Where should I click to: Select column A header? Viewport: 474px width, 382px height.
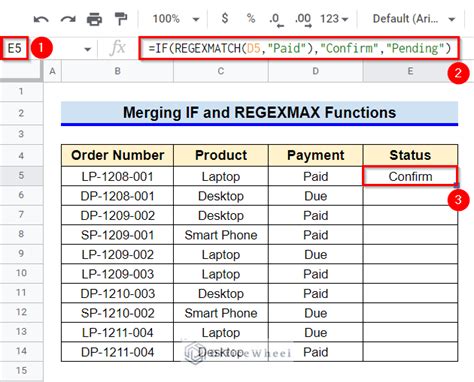52,71
